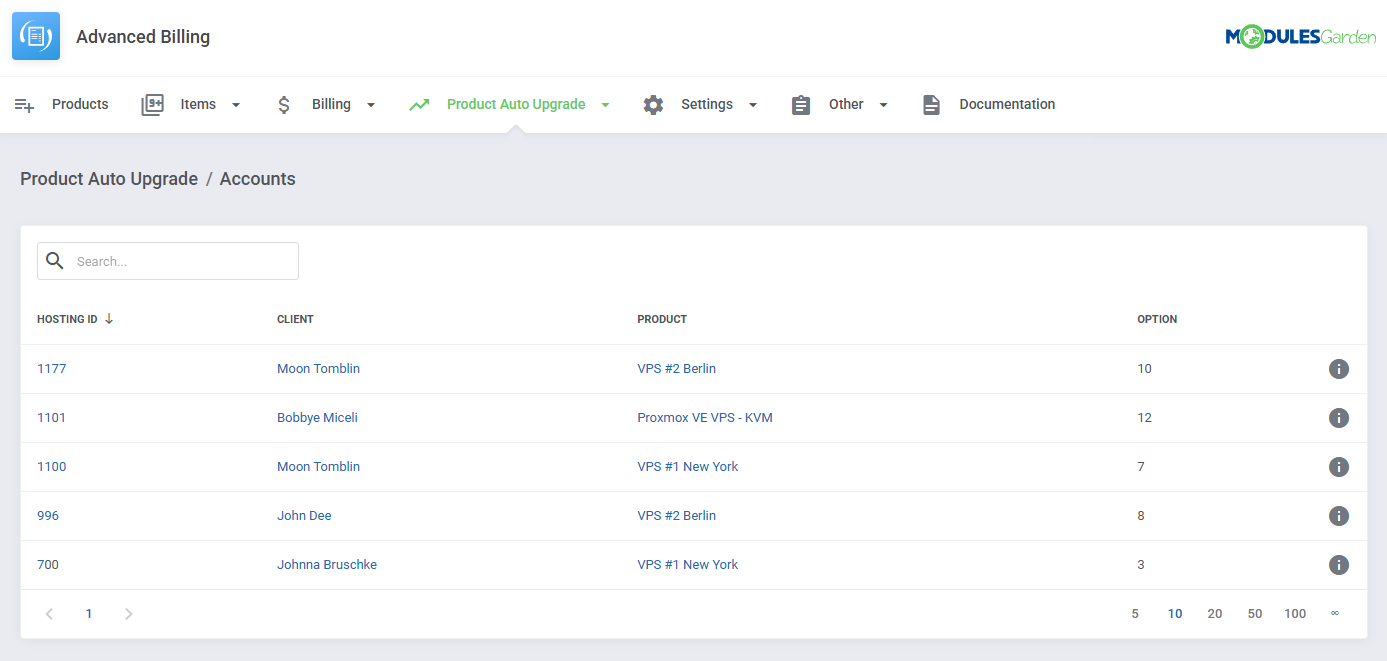The image size is (1387, 661).
Task: Click the Advanced Billing app logo
Action: (x=35, y=35)
